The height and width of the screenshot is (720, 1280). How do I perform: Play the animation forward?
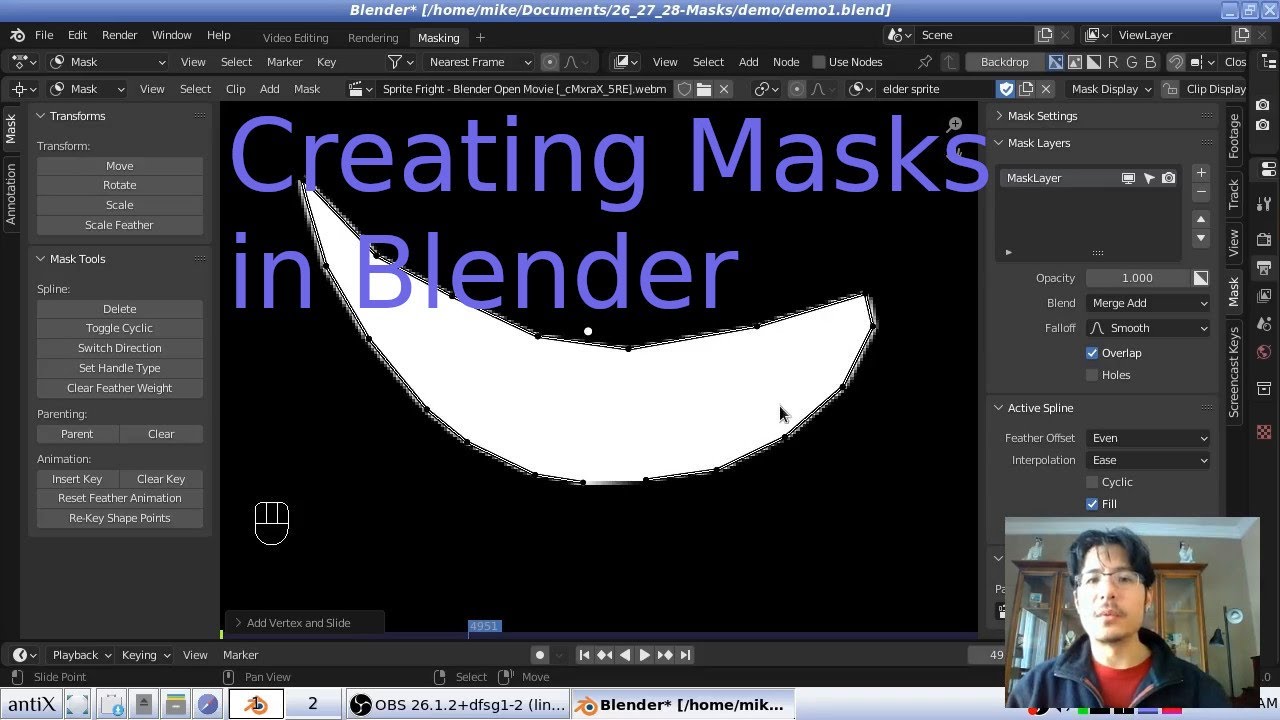[645, 655]
